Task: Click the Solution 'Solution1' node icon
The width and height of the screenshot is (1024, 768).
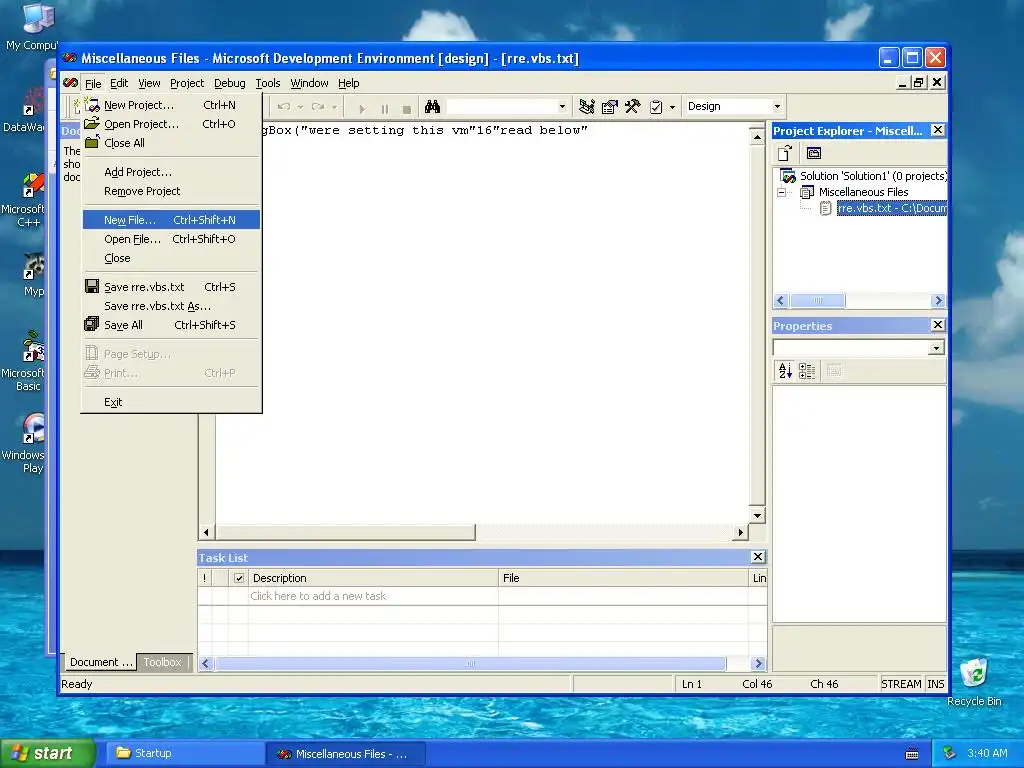Action: pos(789,176)
